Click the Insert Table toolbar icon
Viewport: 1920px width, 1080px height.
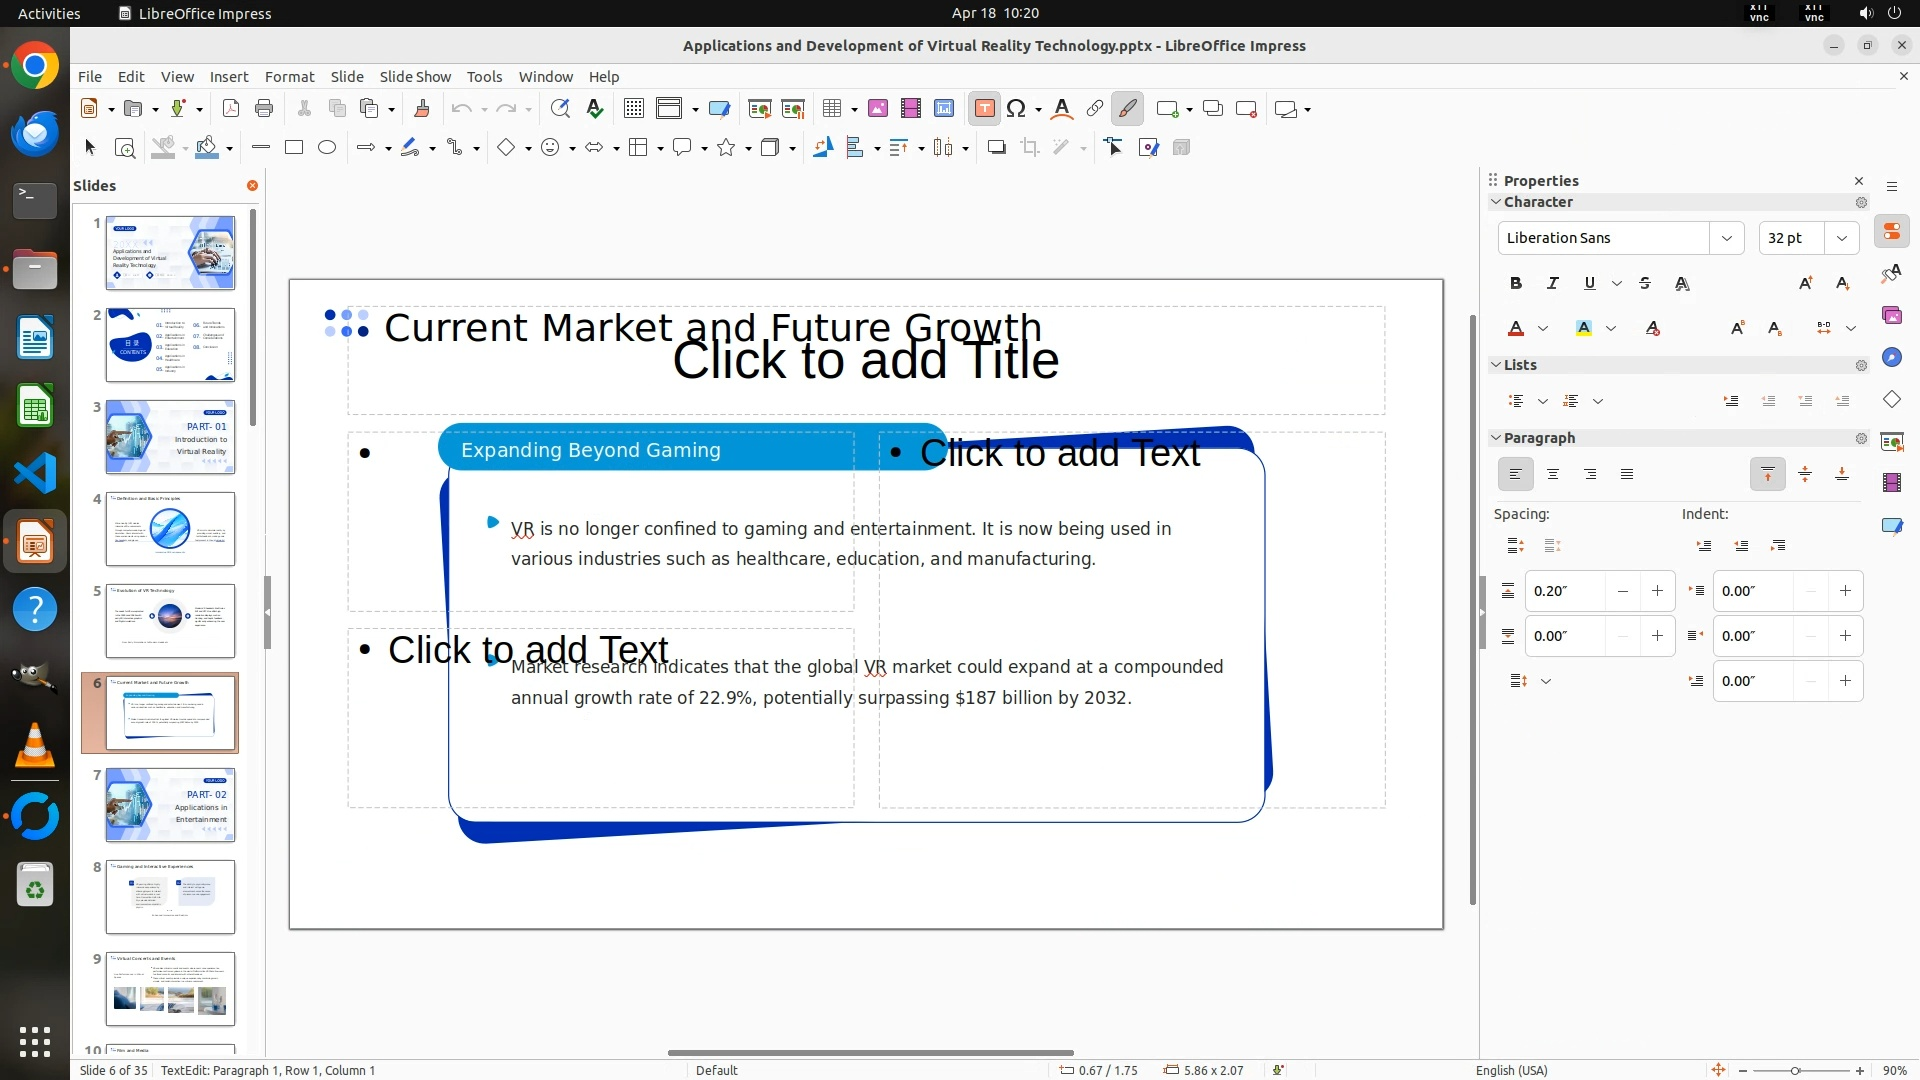click(831, 109)
